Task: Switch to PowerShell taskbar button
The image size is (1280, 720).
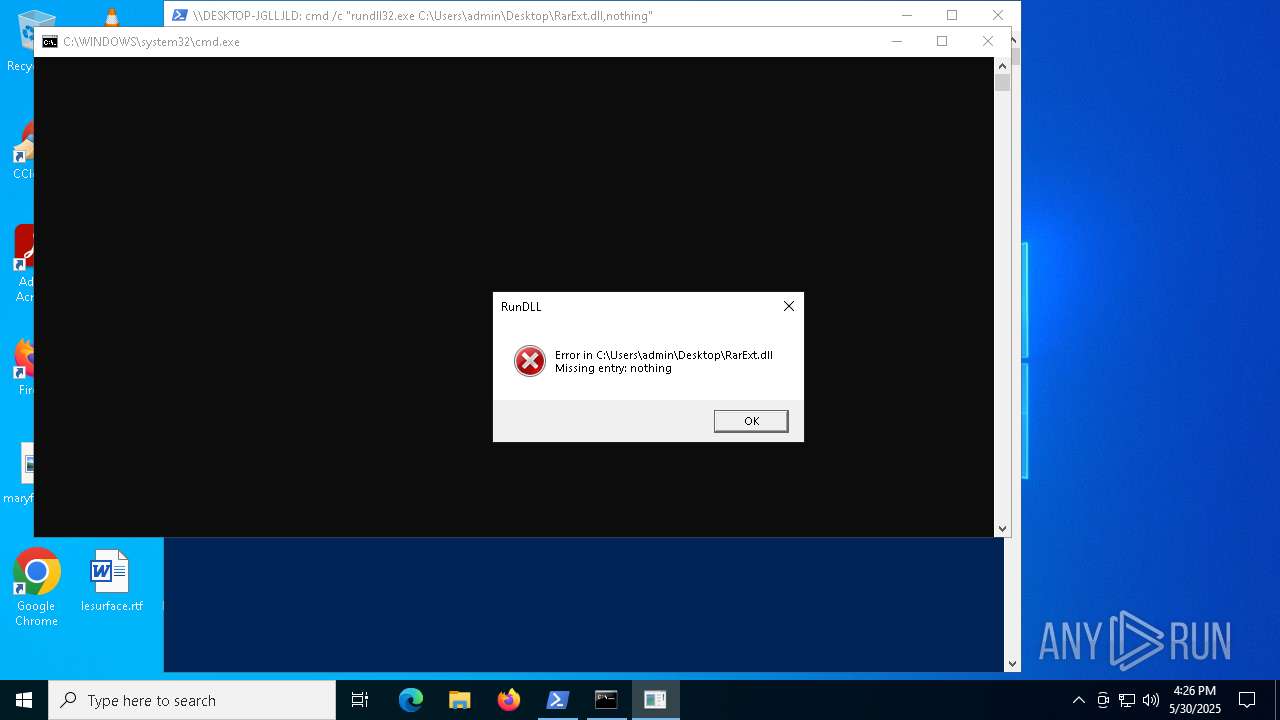Action: [558, 700]
